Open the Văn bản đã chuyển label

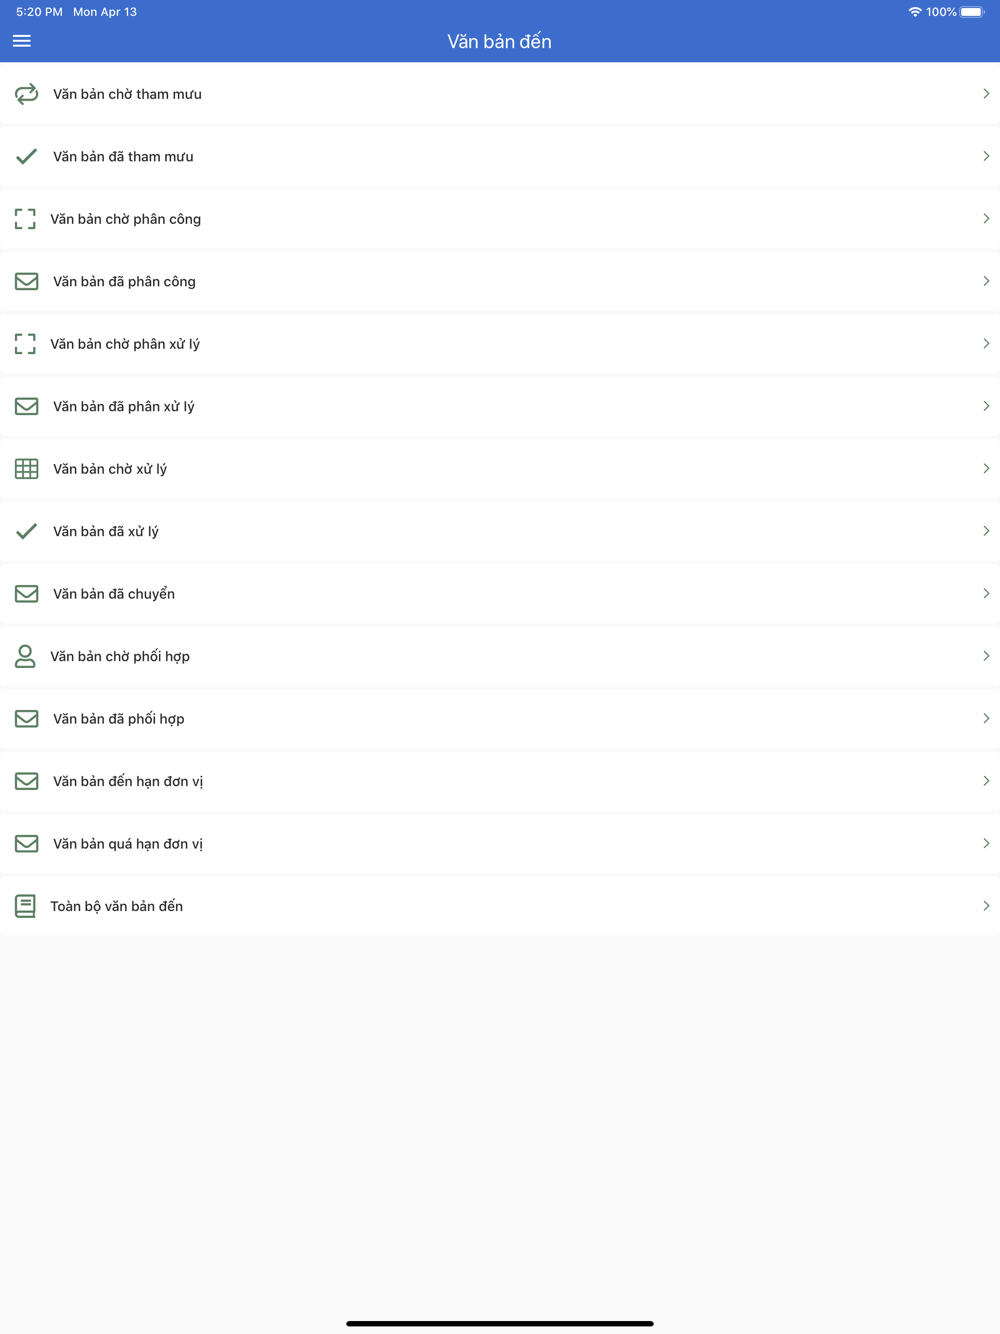click(x=114, y=594)
